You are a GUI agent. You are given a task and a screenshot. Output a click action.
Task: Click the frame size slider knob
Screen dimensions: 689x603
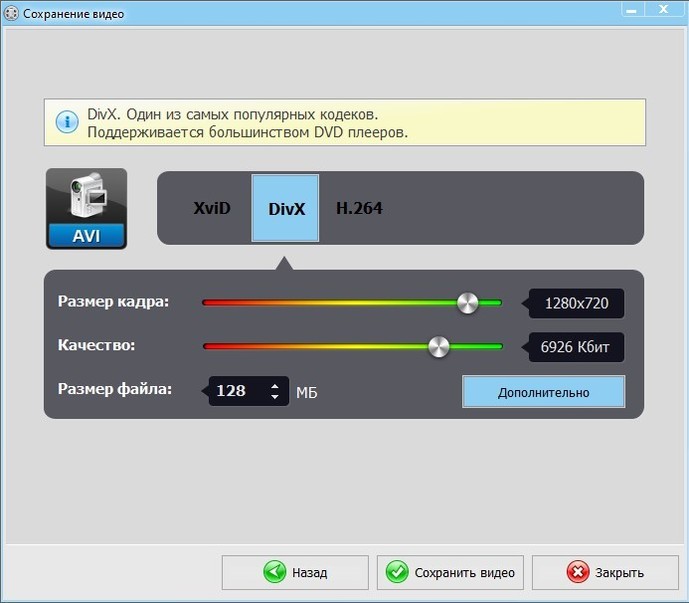[x=467, y=303]
